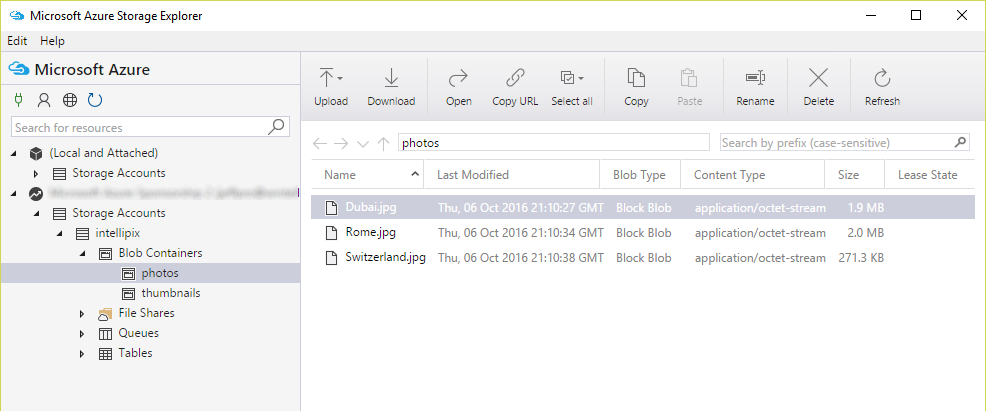This screenshot has width=986, height=411.
Task: Copy URL of the selected blob
Action: [x=515, y=87]
